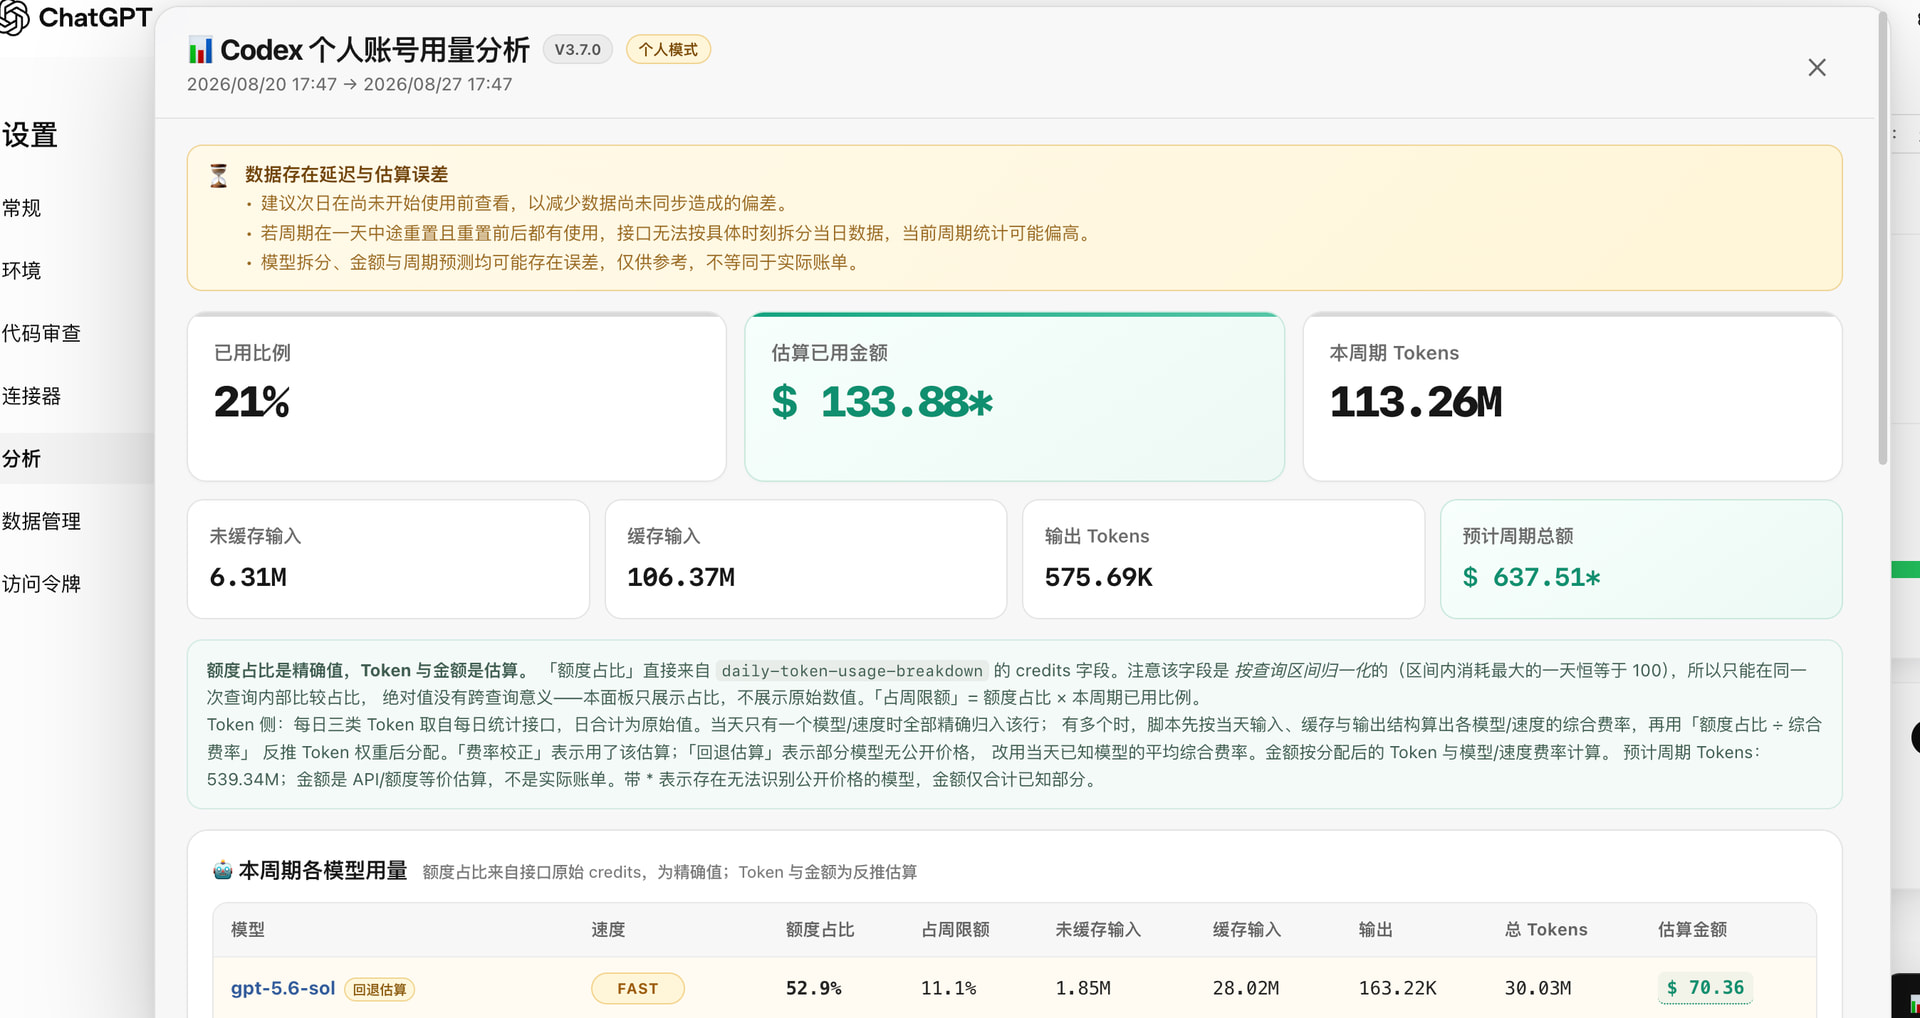This screenshot has height=1018, width=1920.
Task: Click the 个人模式 badge
Action: point(668,49)
